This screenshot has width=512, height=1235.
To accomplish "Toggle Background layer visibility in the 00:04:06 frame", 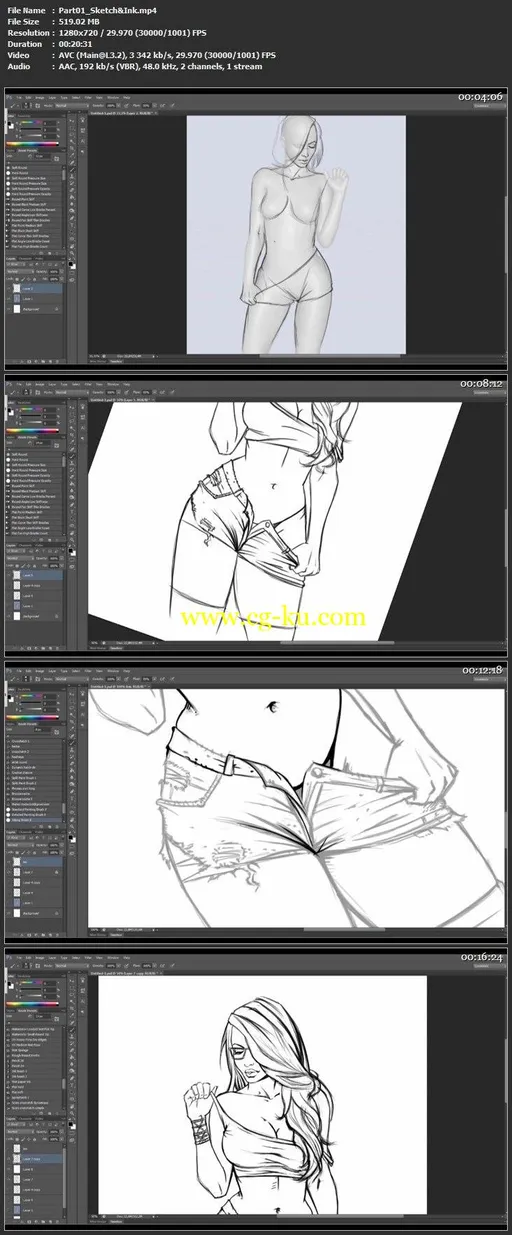I will click(x=9, y=309).
